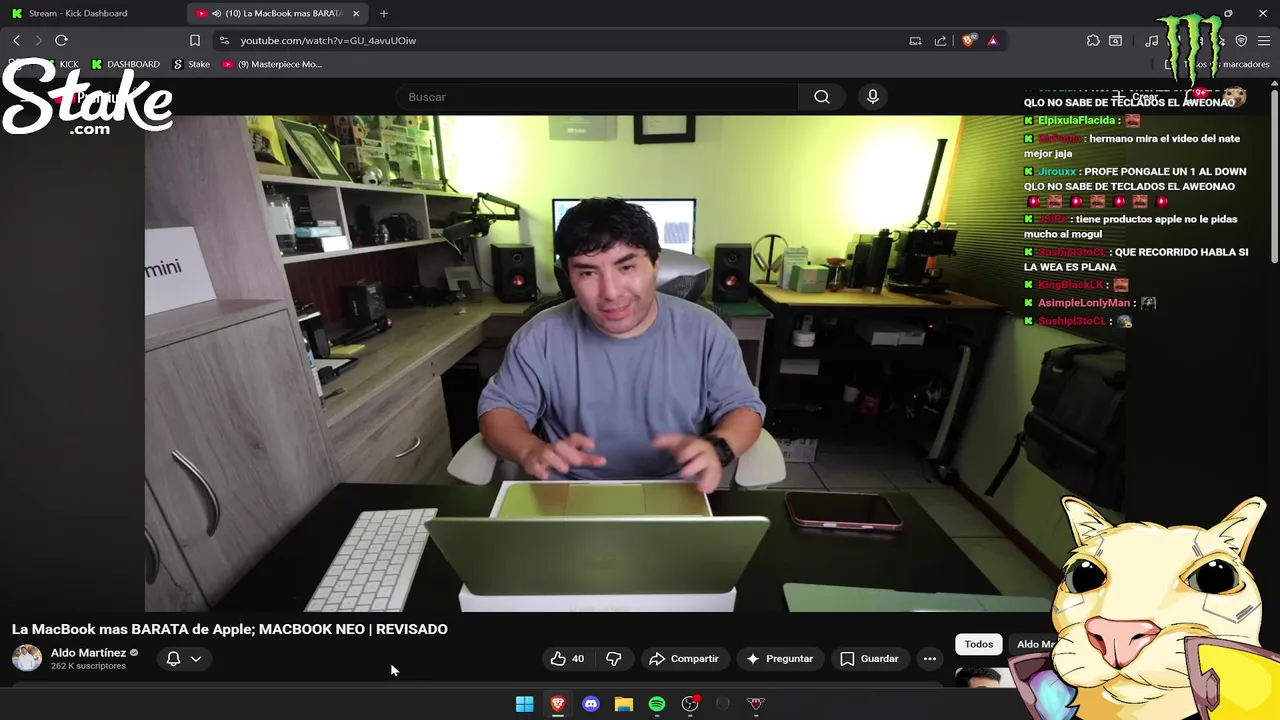Screen dimensions: 1280x720
Task: Expand the subscription notification dropdown arrow
Action: [196, 658]
